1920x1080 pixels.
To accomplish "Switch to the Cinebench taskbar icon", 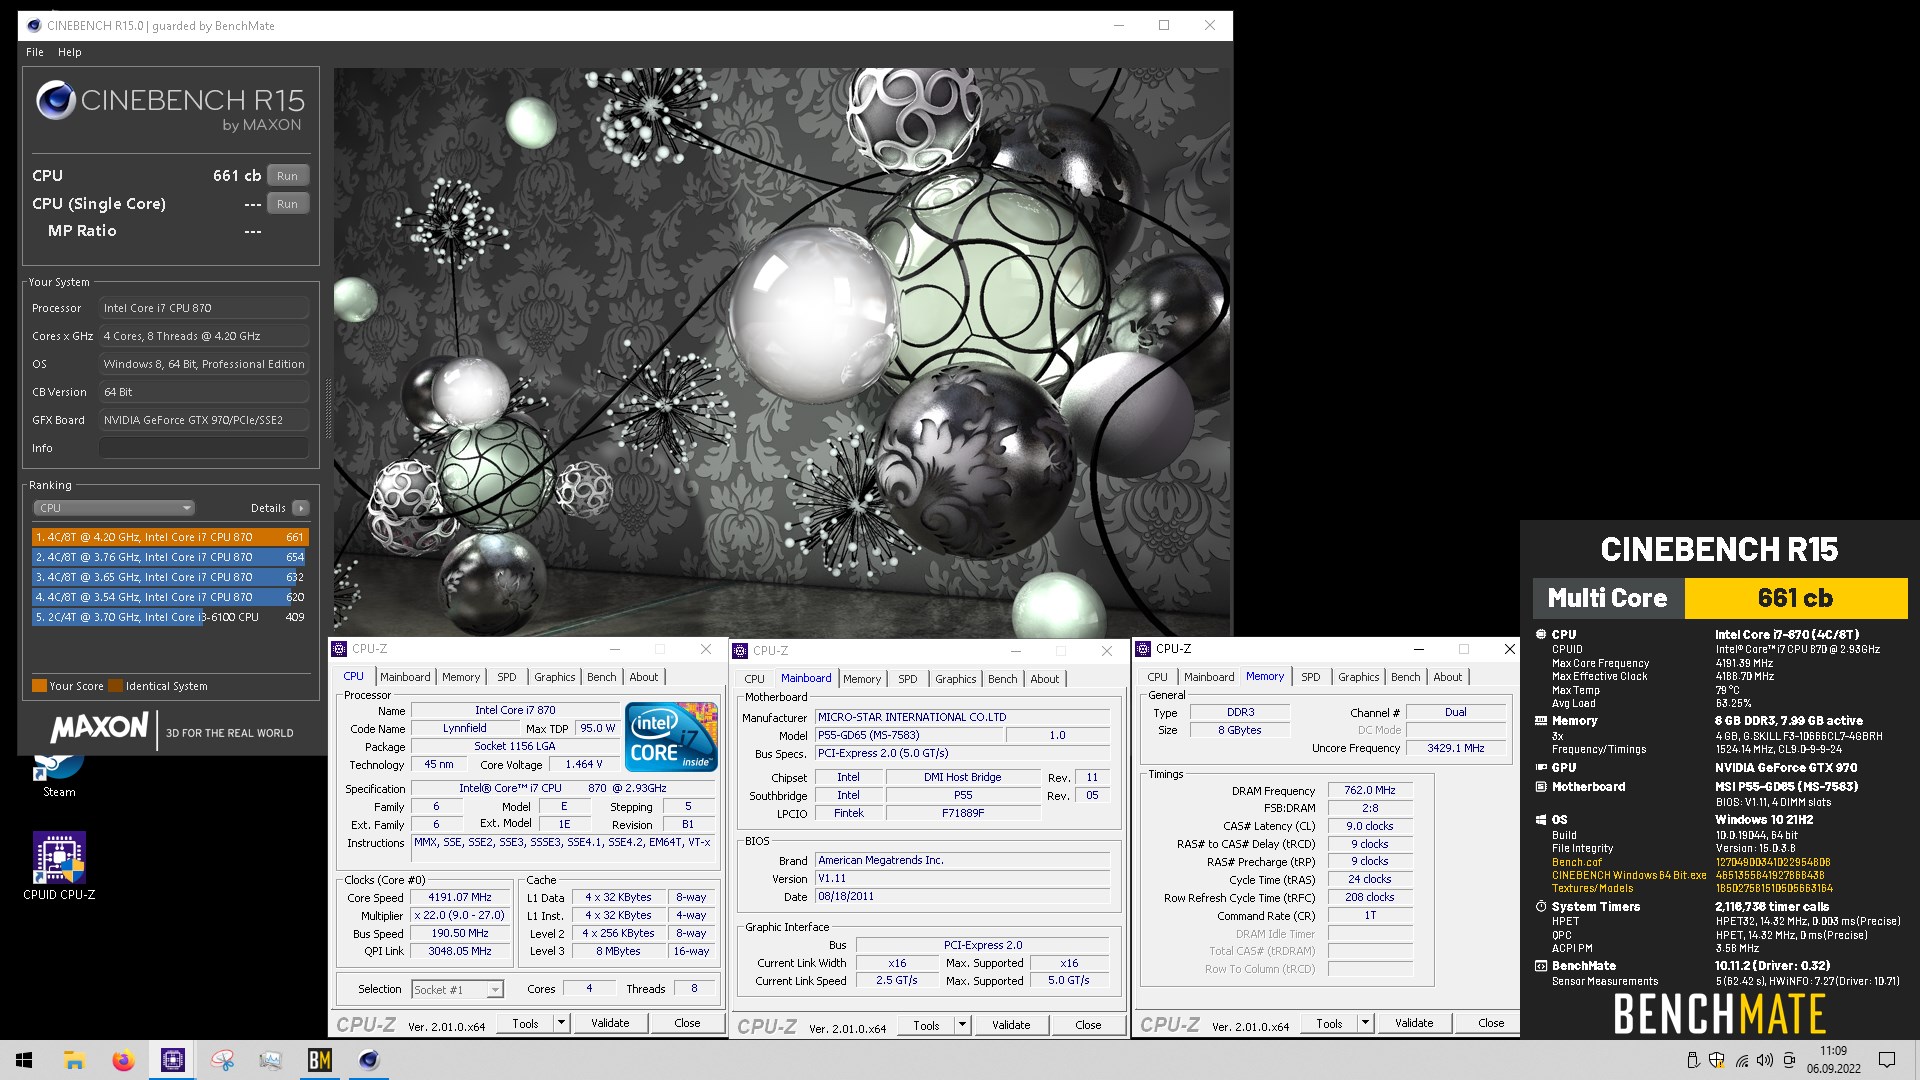I will point(368,1060).
